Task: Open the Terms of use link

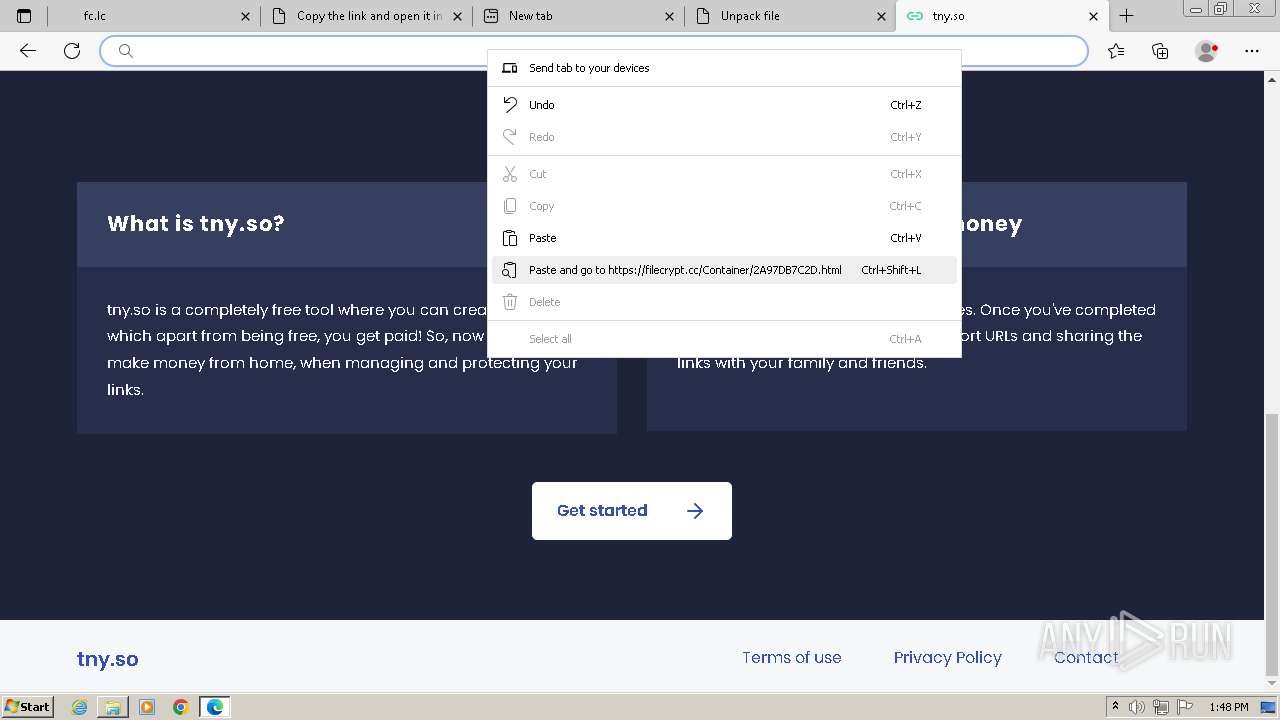Action: [x=791, y=657]
